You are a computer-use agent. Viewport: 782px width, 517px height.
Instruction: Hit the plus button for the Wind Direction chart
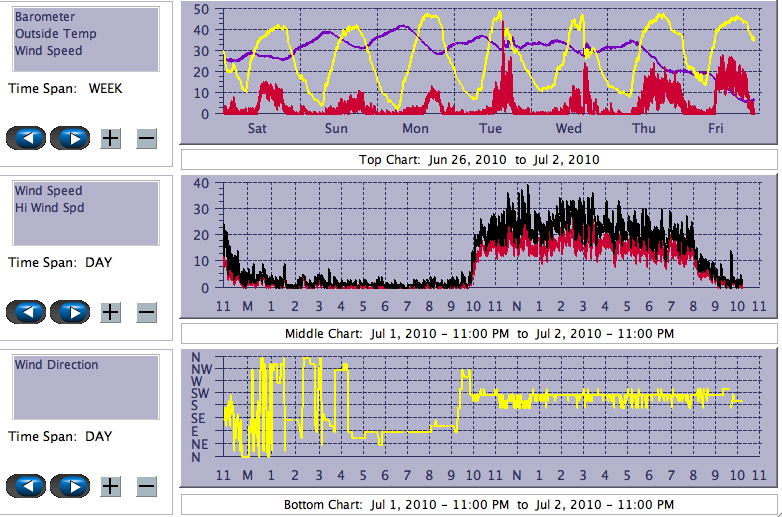point(110,486)
